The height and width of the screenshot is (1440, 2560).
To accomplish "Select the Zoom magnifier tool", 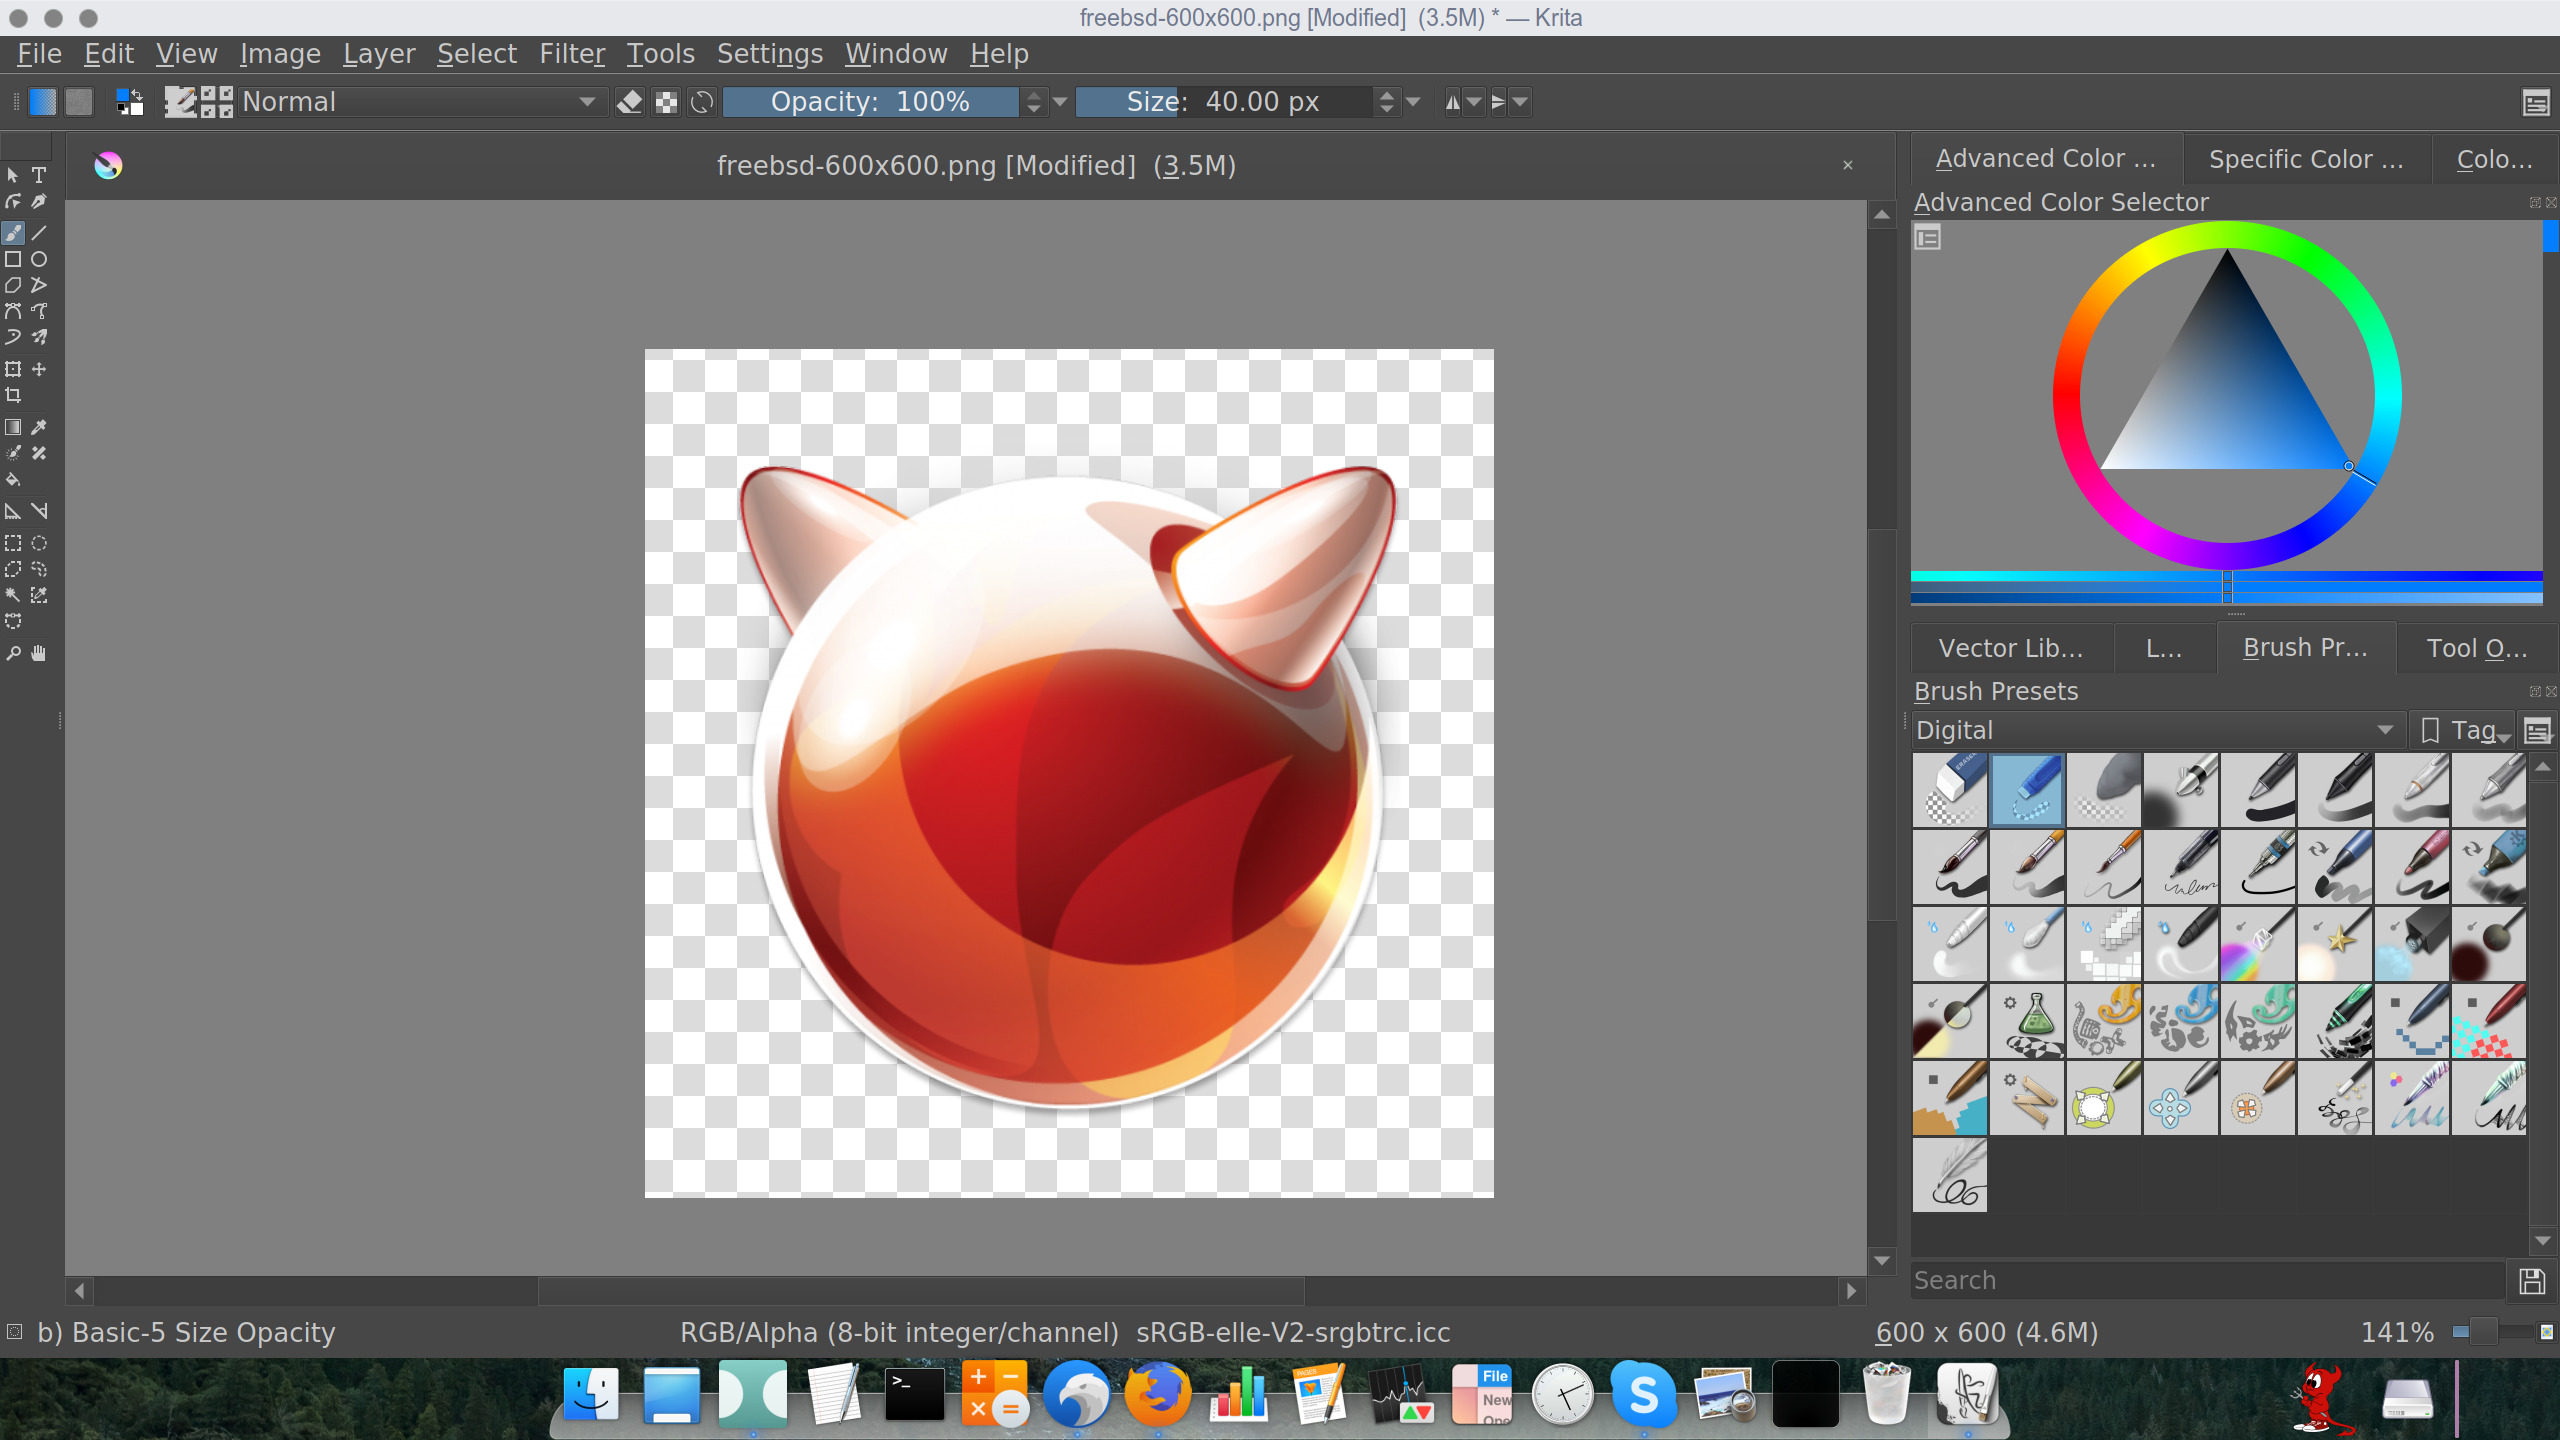I will tap(13, 653).
